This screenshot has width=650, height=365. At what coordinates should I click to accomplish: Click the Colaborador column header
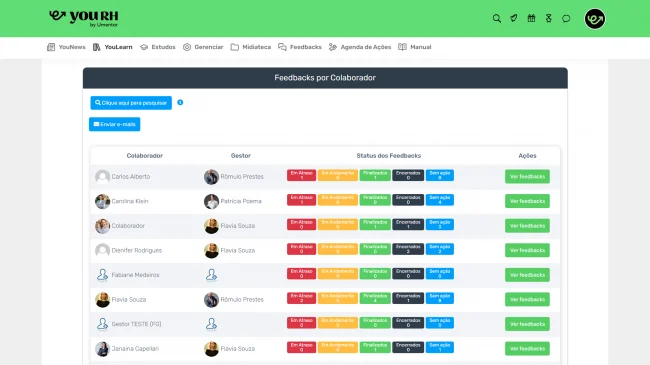pyautogui.click(x=145, y=156)
